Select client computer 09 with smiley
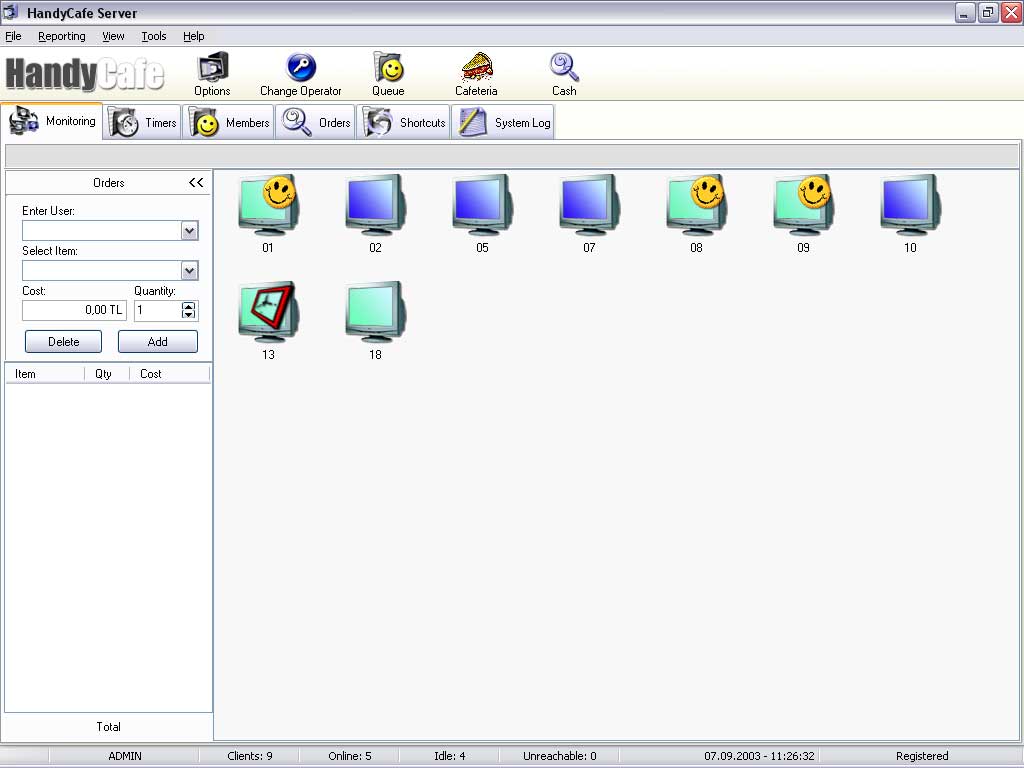The width and height of the screenshot is (1024, 768). click(803, 206)
